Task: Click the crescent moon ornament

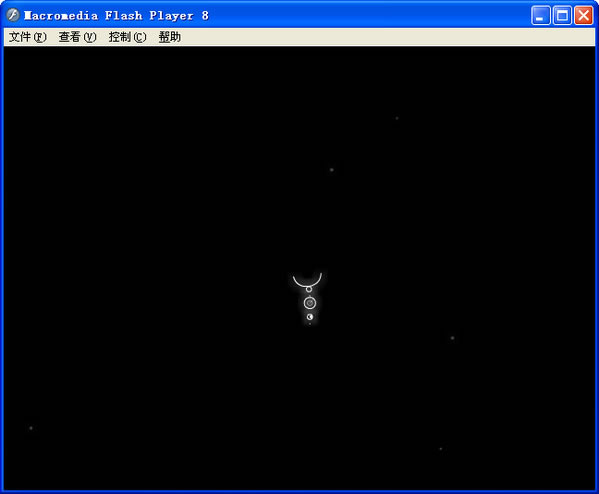Action: click(x=310, y=317)
